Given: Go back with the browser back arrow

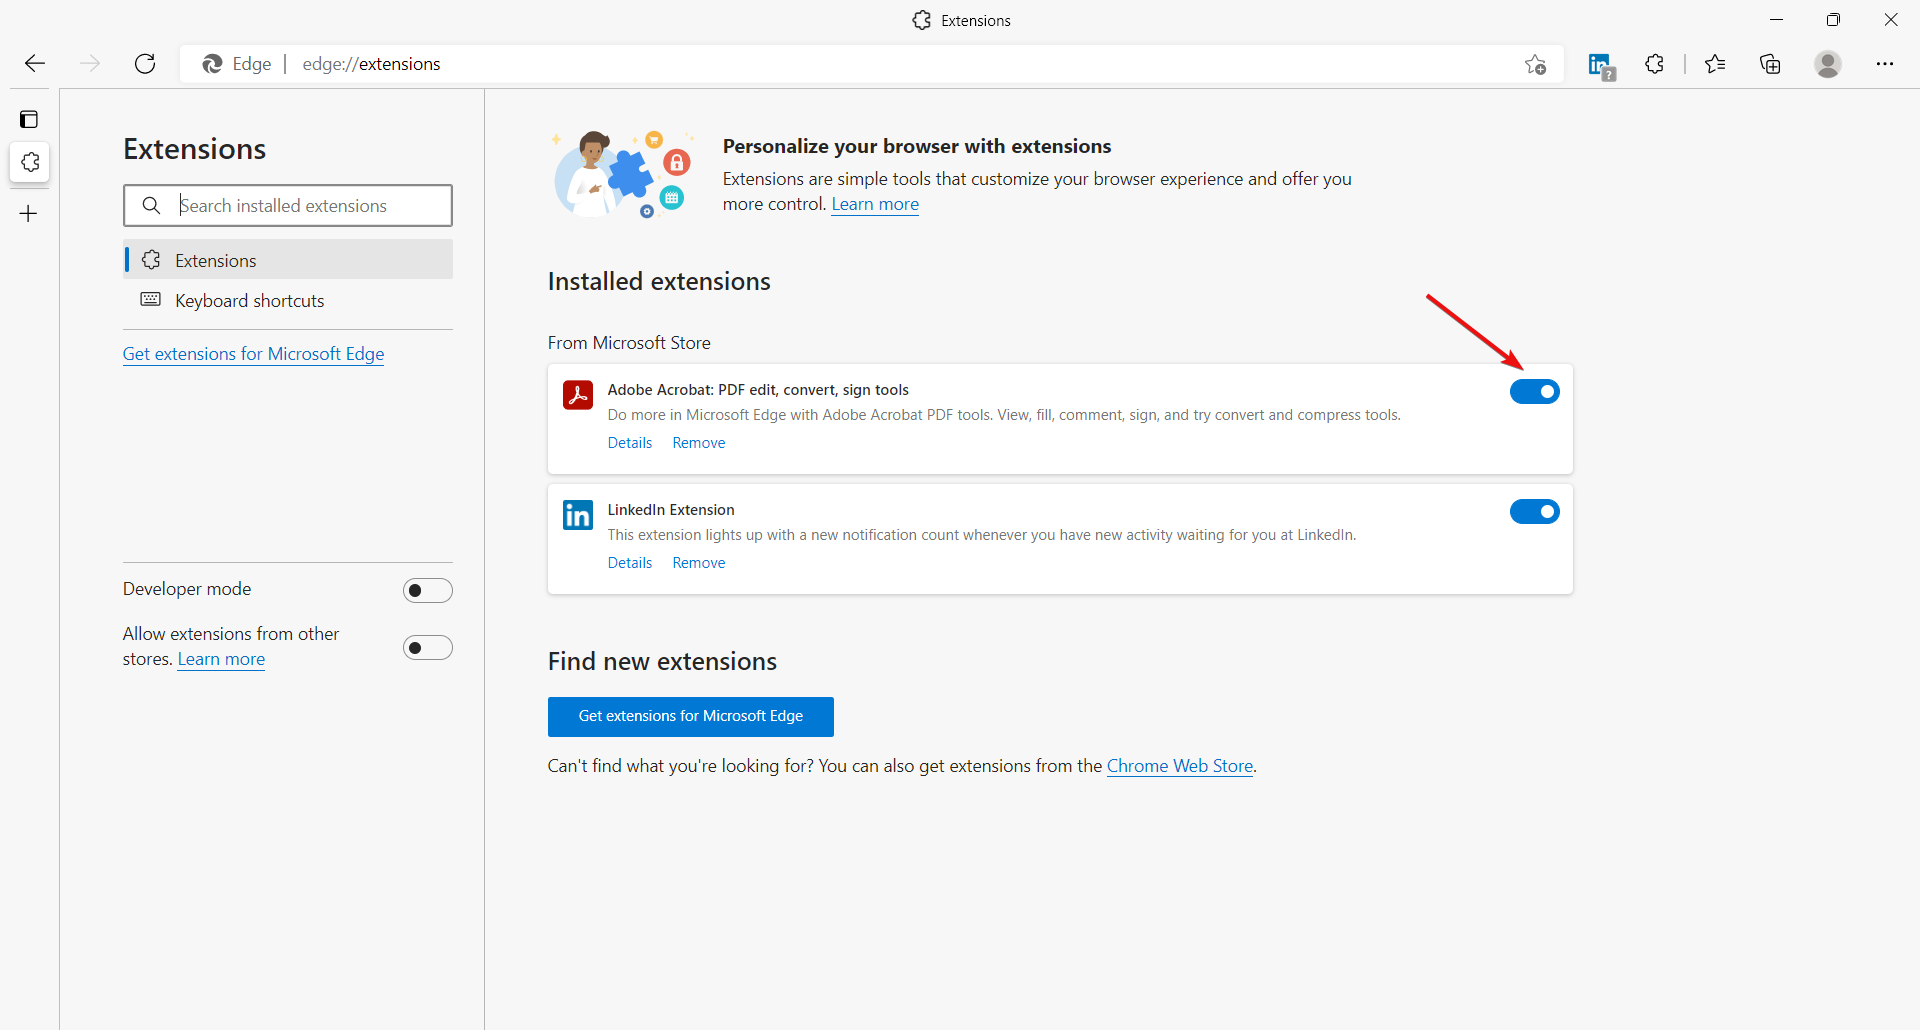Looking at the screenshot, I should pyautogui.click(x=35, y=64).
